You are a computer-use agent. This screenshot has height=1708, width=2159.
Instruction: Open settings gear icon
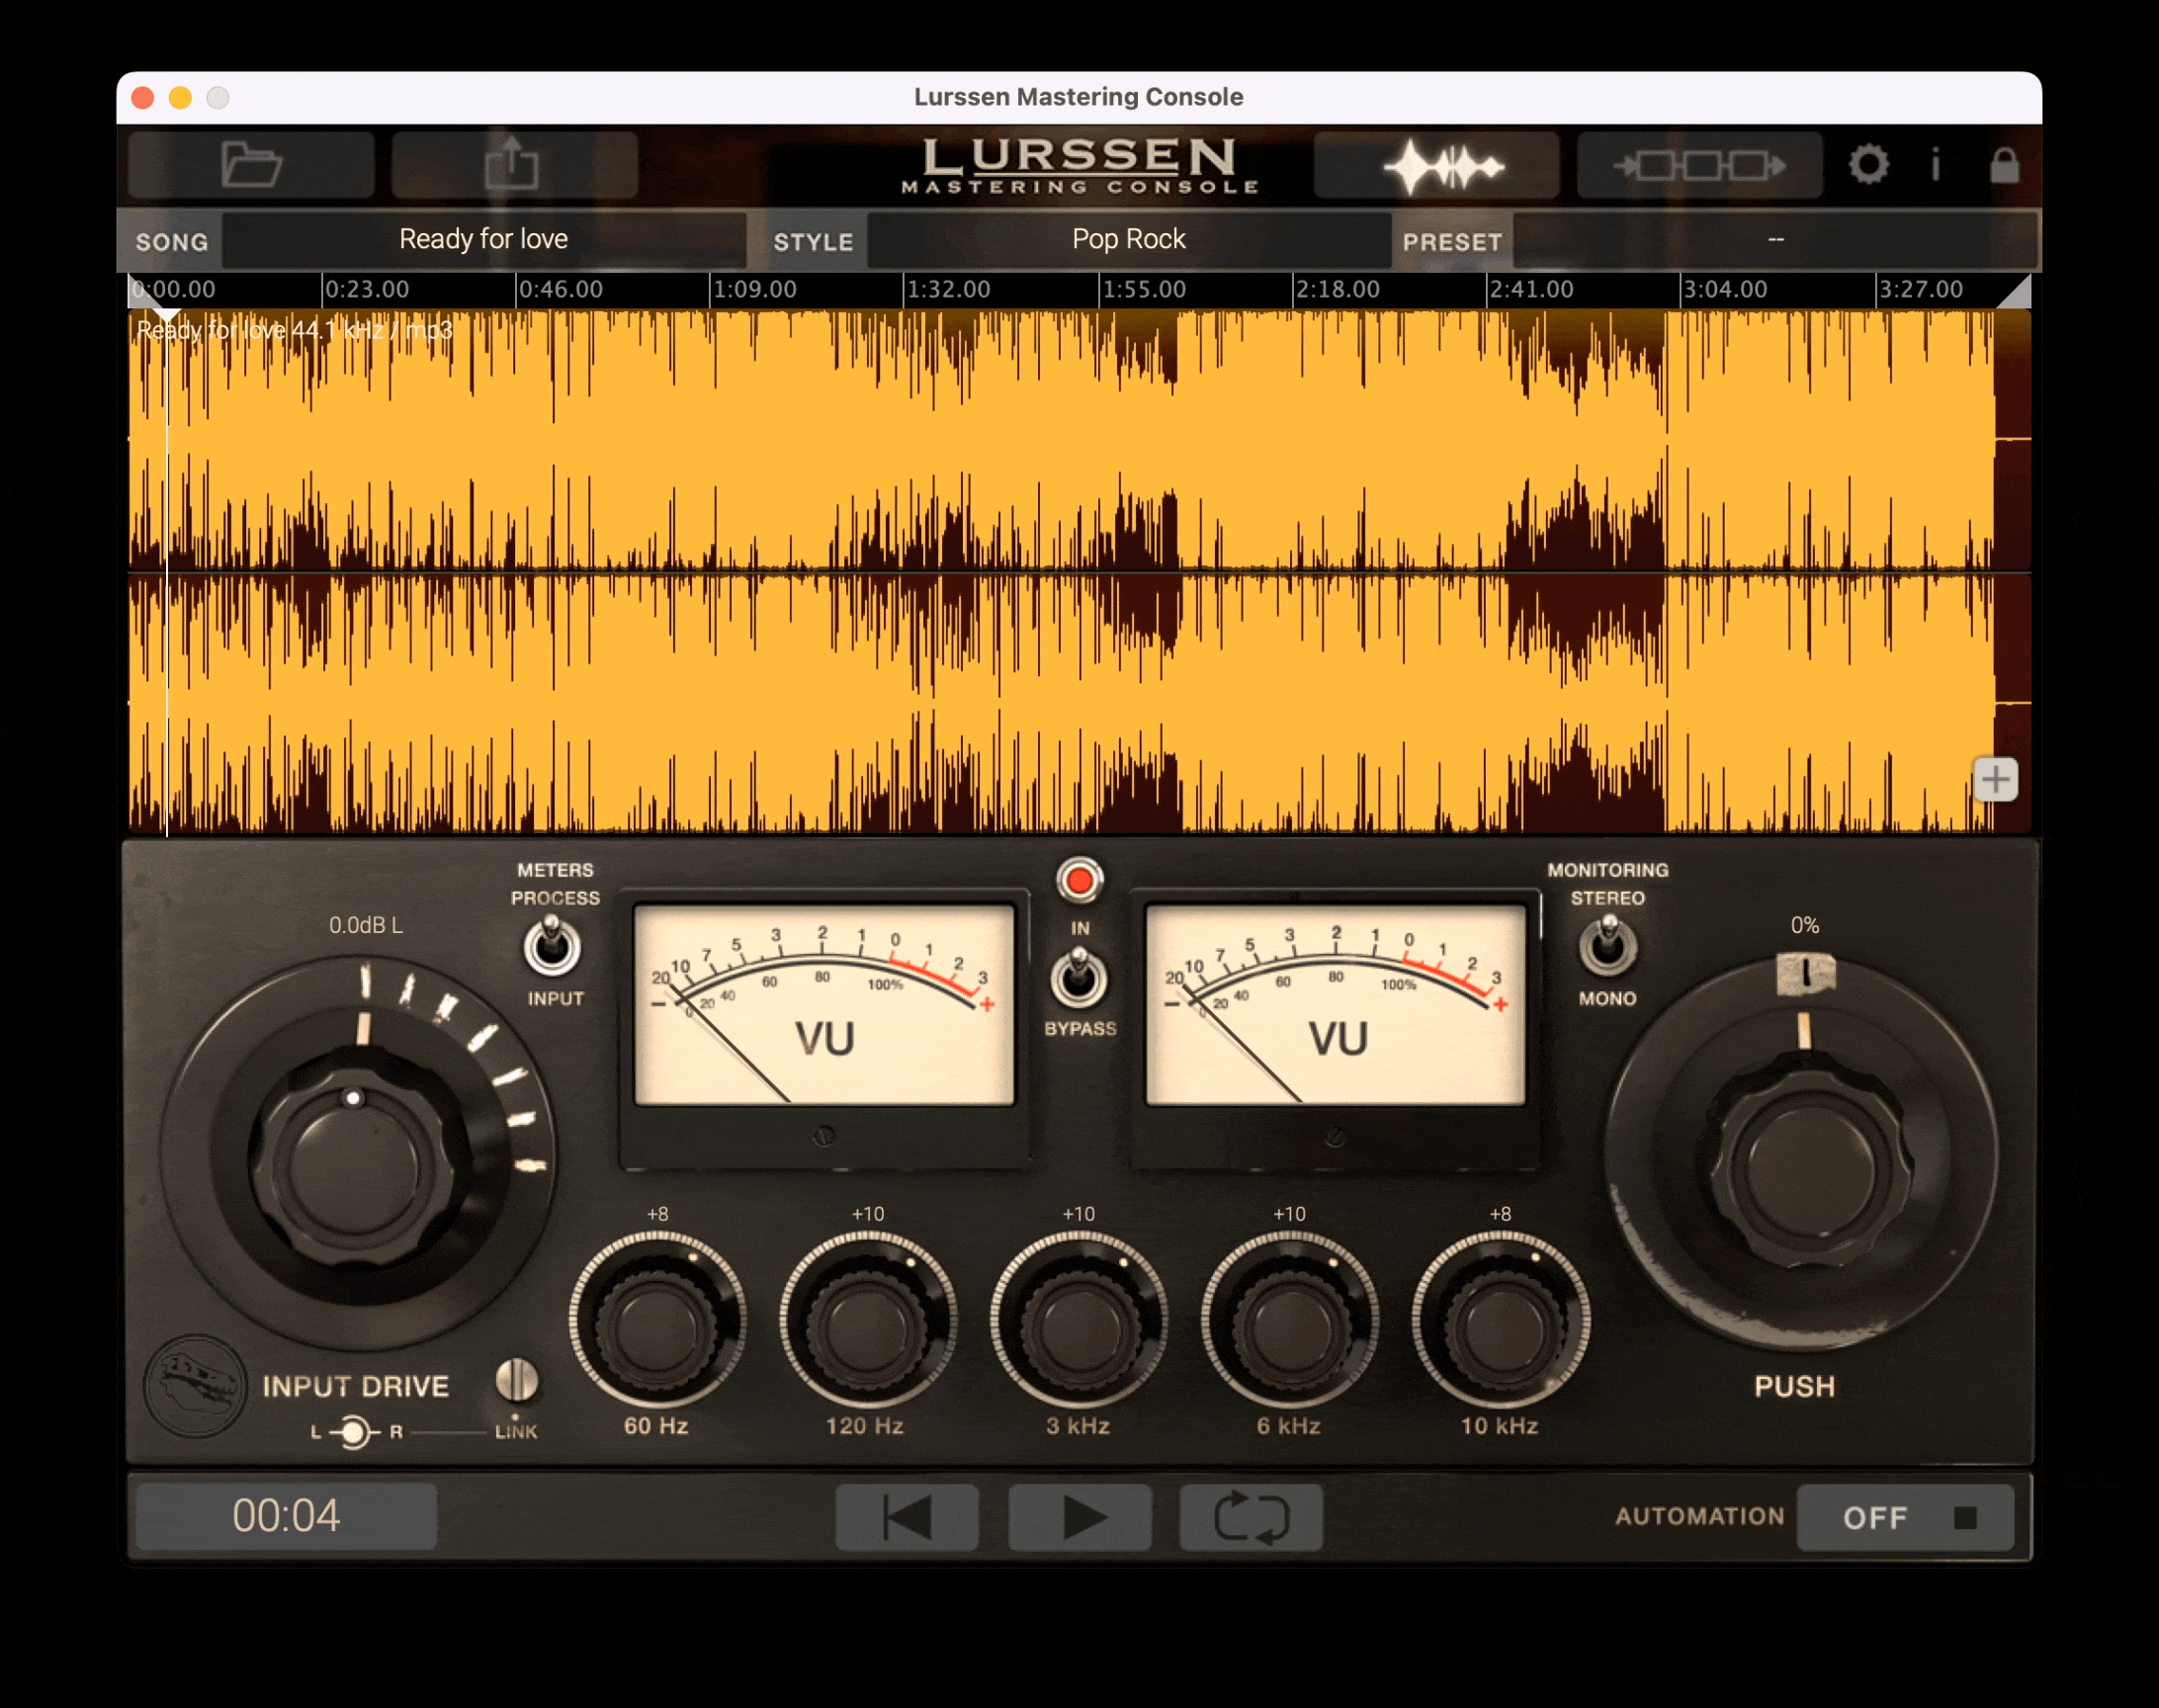pyautogui.click(x=1868, y=164)
